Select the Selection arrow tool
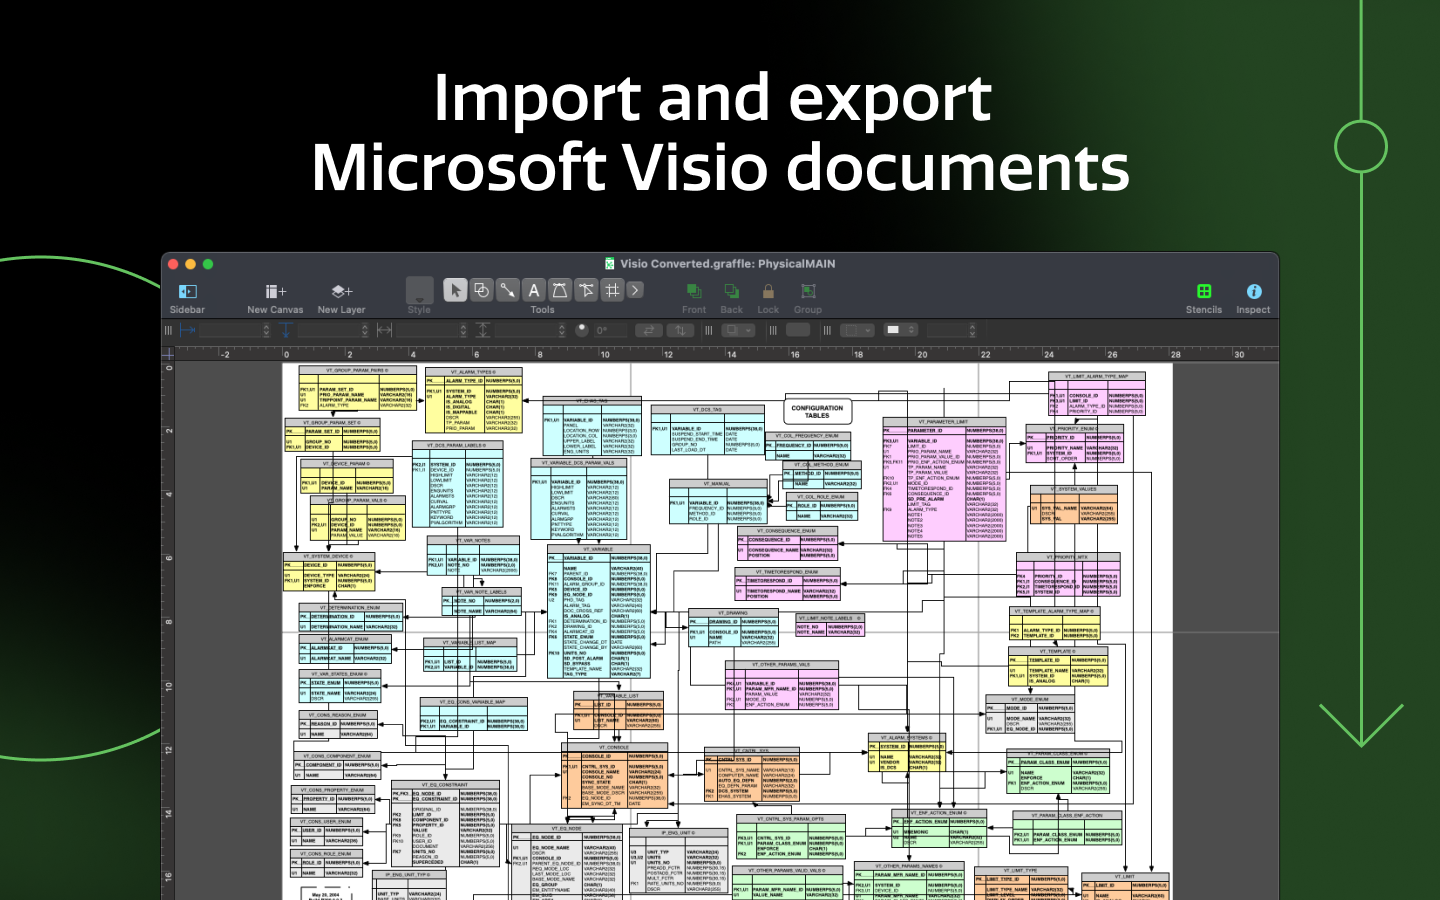The height and width of the screenshot is (900, 1440). tap(455, 290)
